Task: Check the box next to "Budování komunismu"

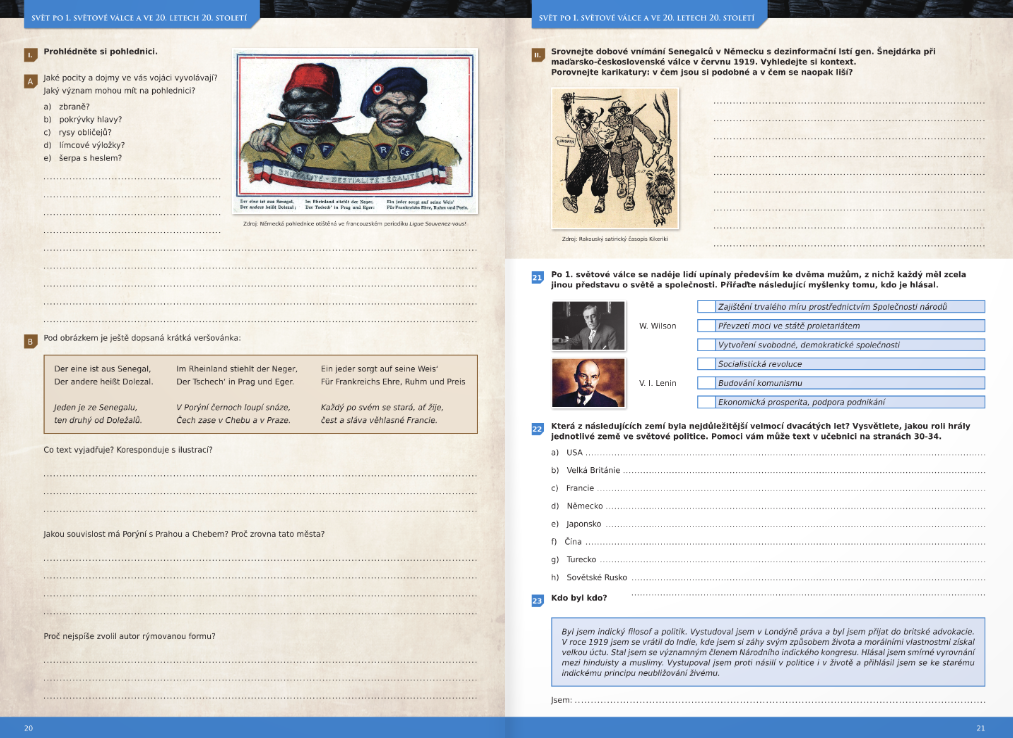Action: [706, 383]
